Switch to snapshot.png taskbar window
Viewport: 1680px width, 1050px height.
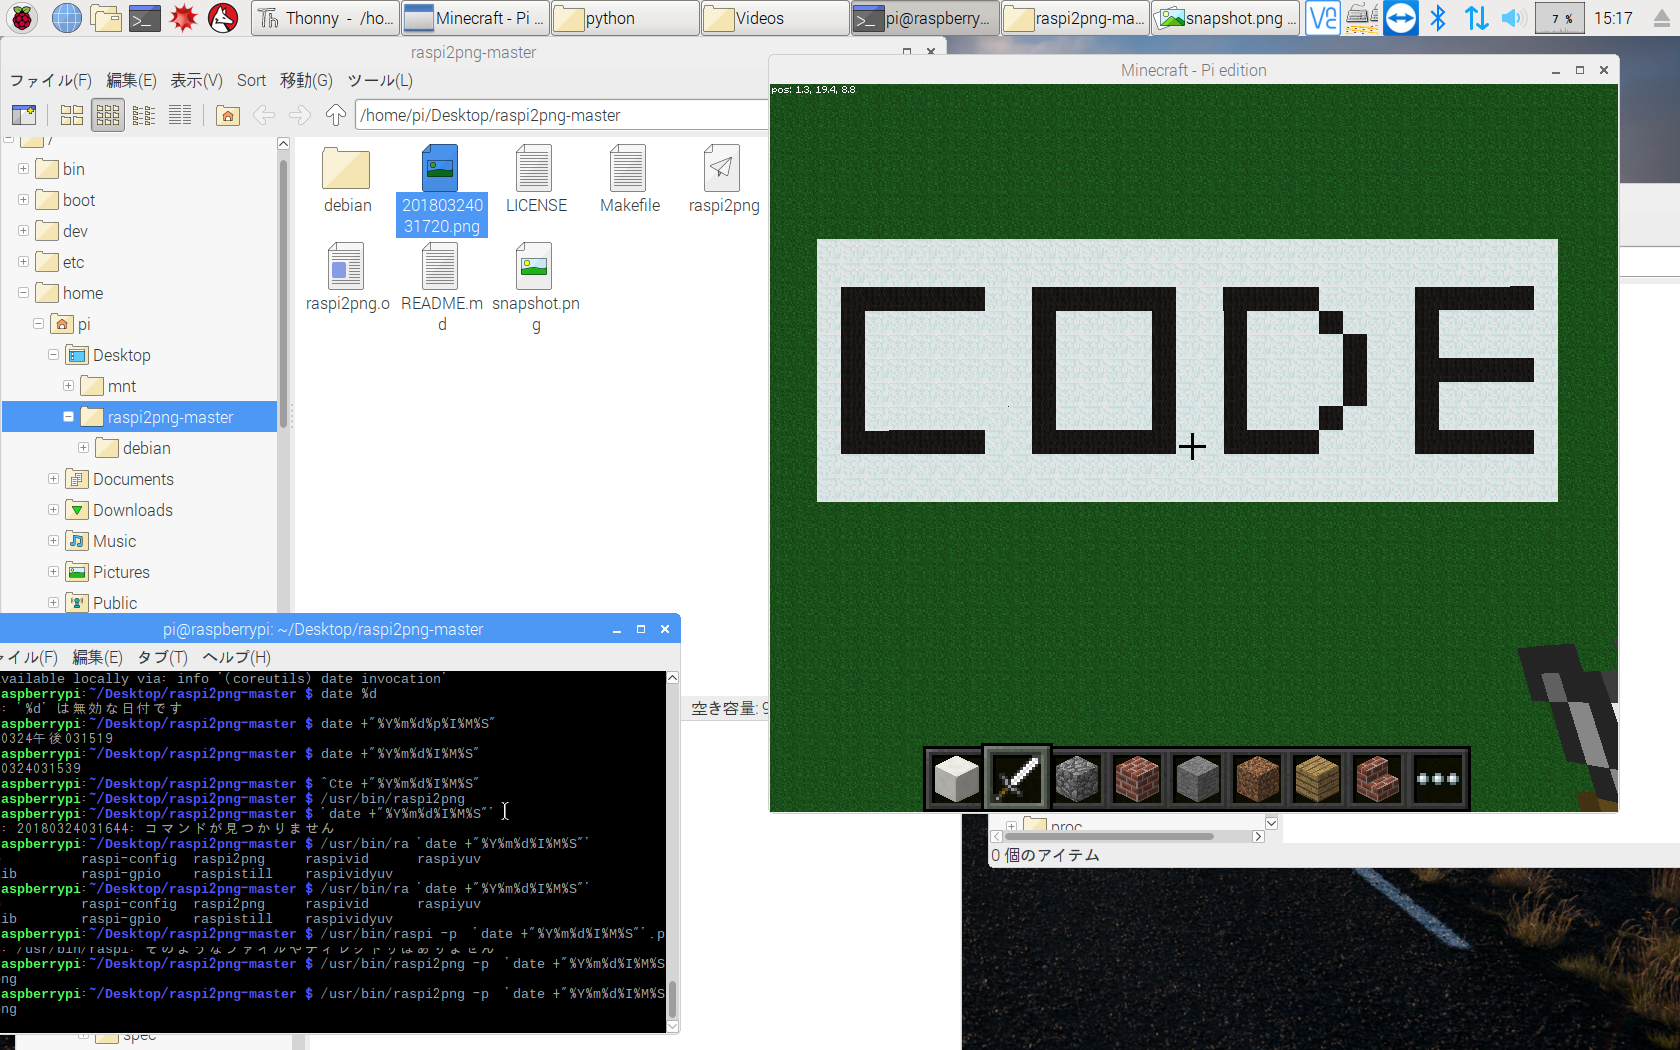(1226, 18)
